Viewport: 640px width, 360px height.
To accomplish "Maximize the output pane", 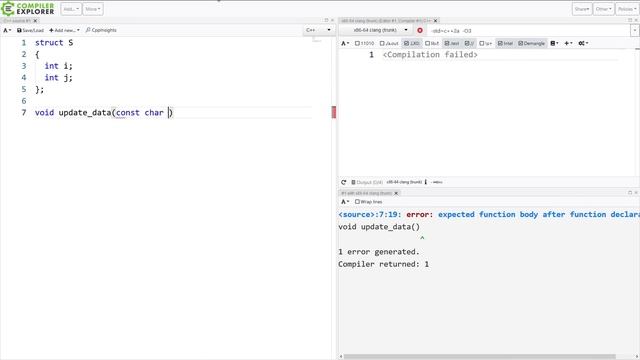I will click(630, 193).
